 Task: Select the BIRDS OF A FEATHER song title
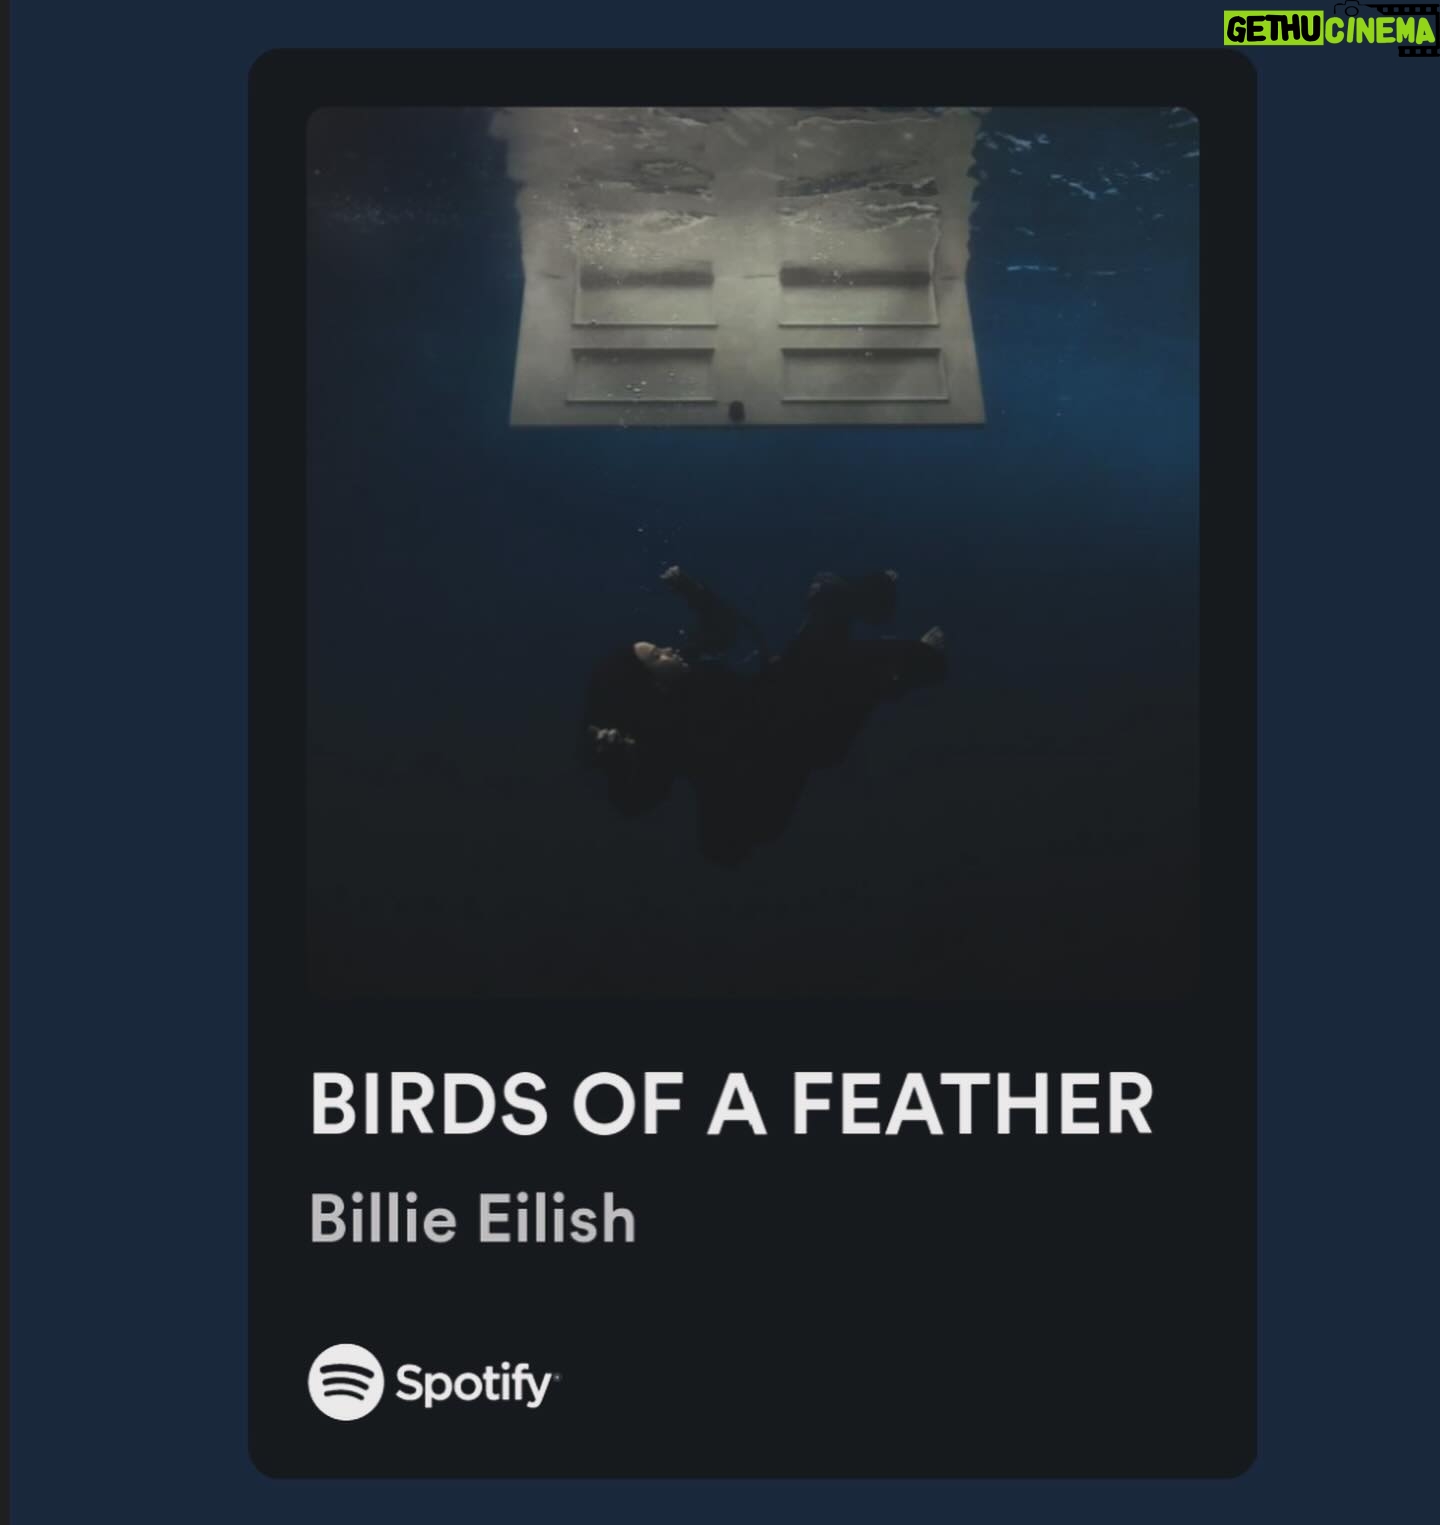tap(731, 1104)
